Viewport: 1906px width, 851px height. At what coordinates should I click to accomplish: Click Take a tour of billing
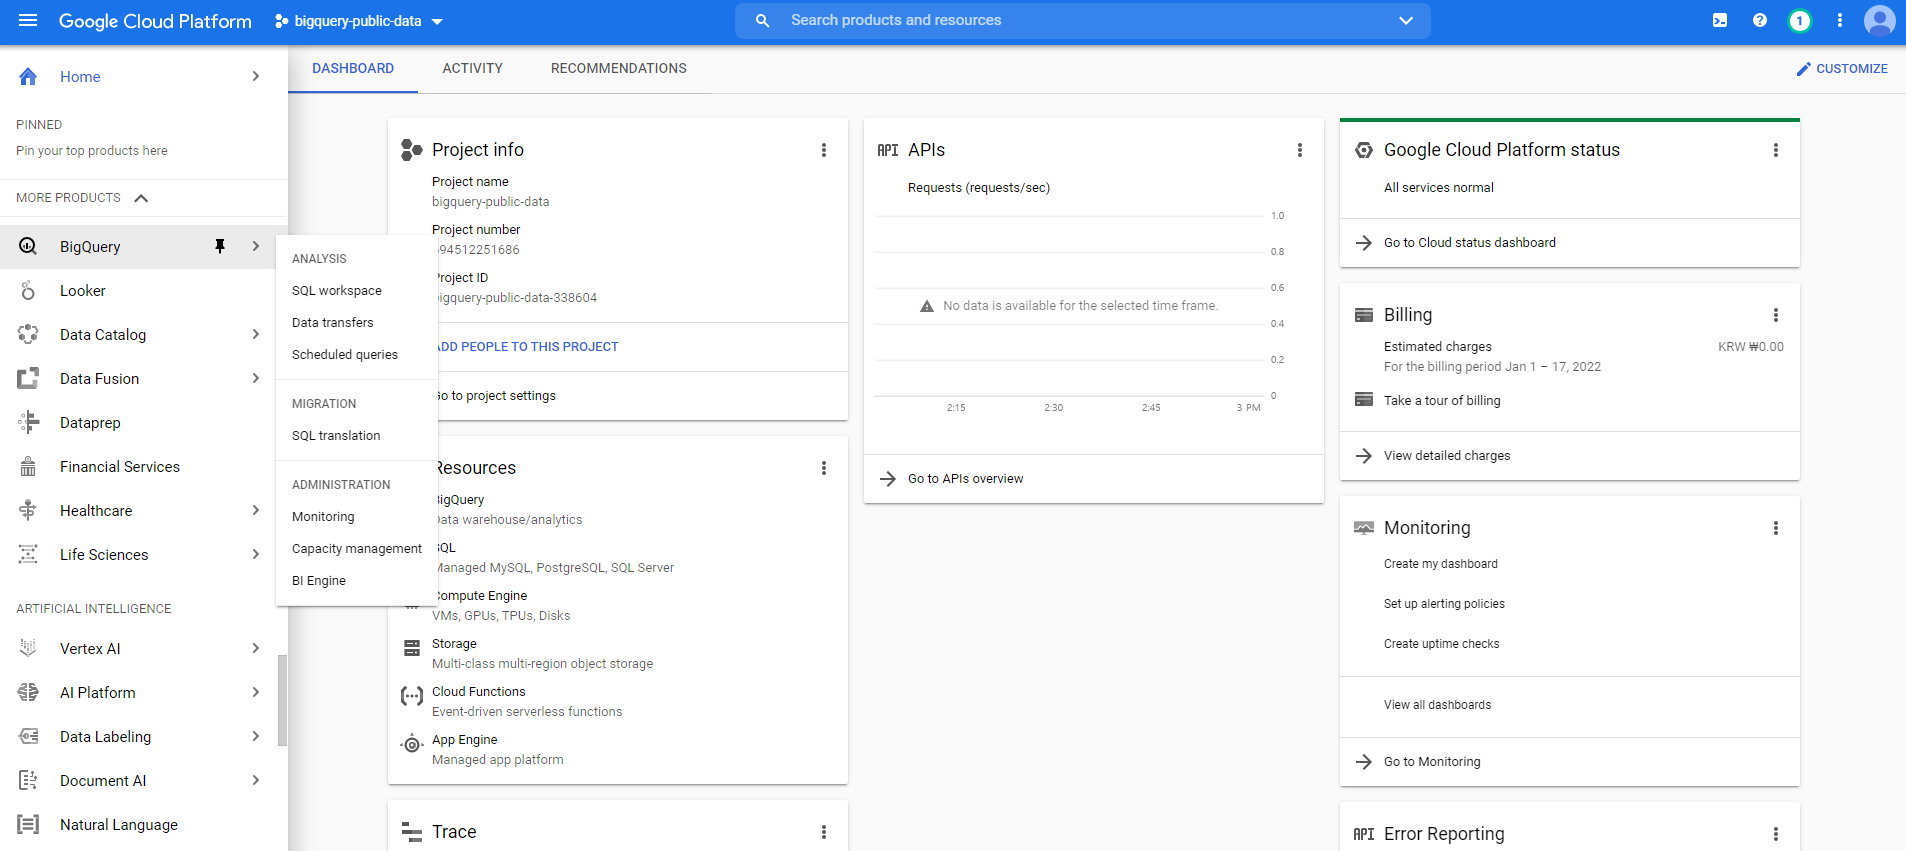[1442, 401]
